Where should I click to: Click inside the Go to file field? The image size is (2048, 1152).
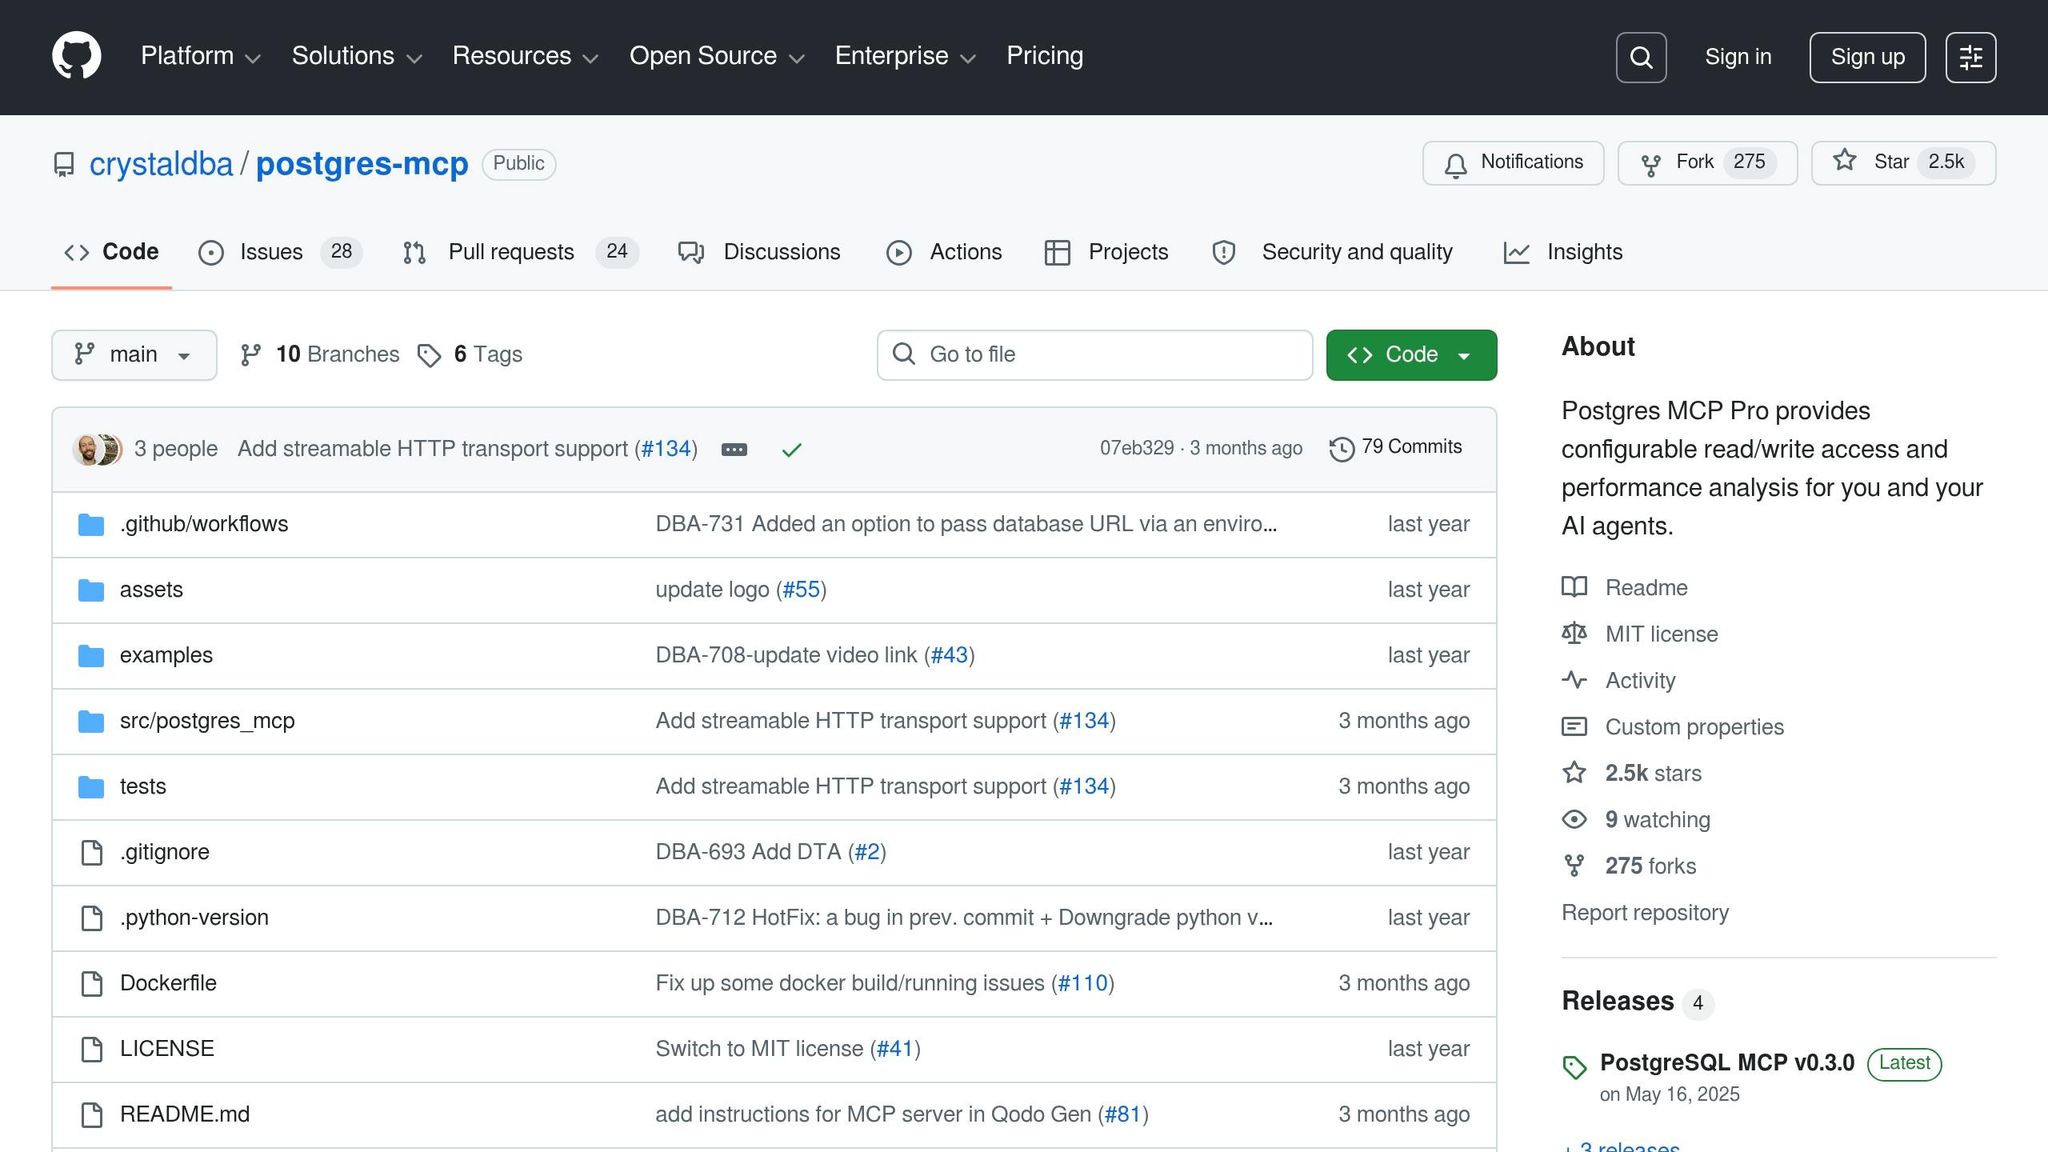[1094, 354]
